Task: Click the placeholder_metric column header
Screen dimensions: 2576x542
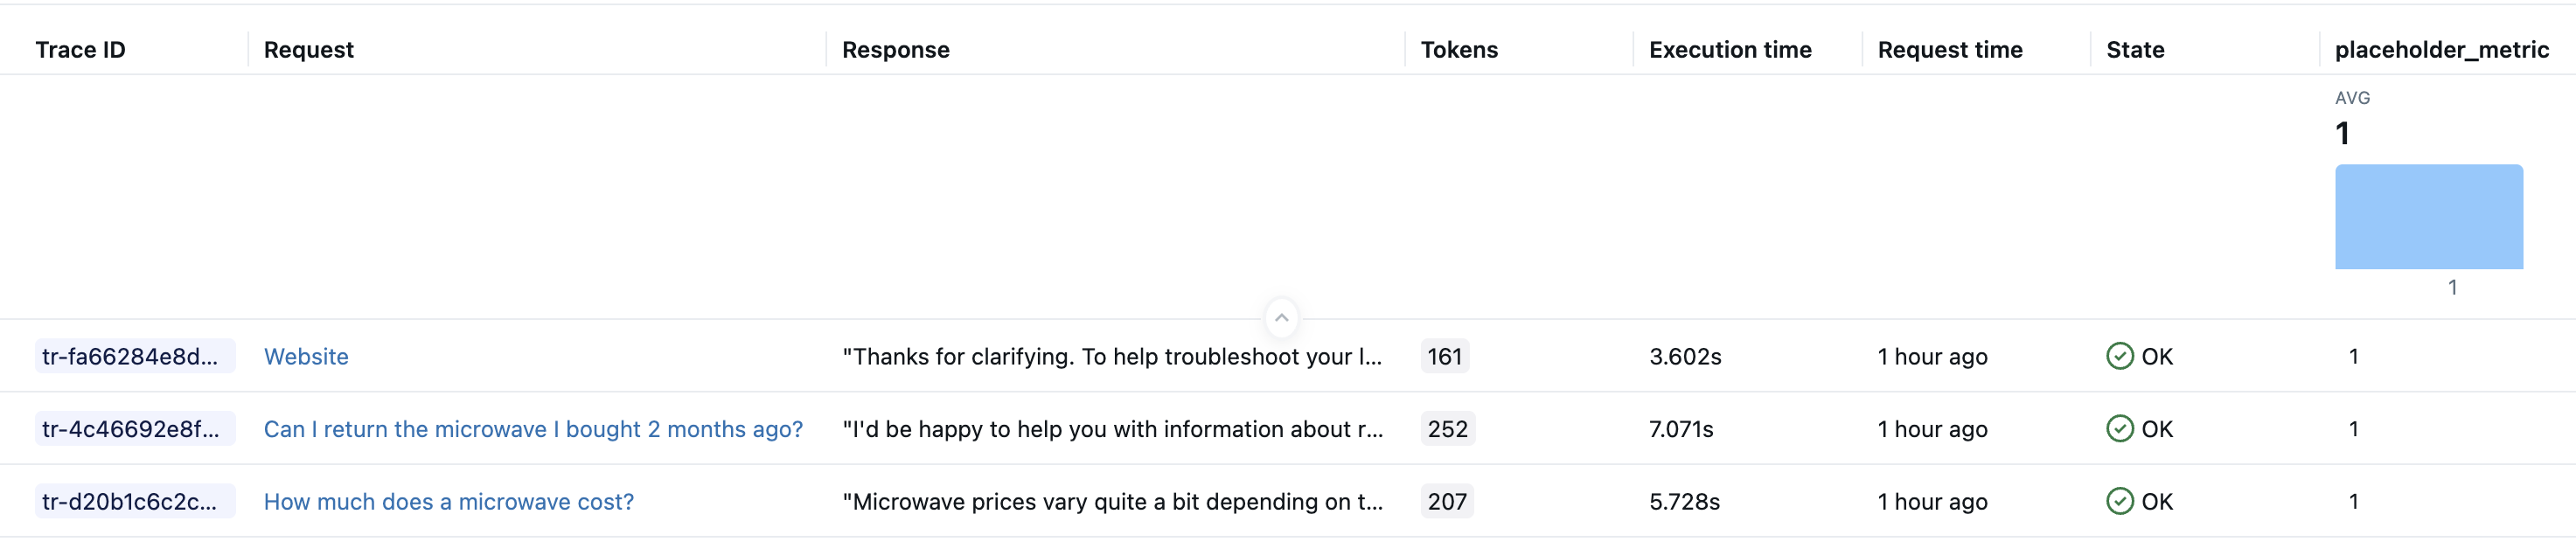Action: pyautogui.click(x=2441, y=50)
